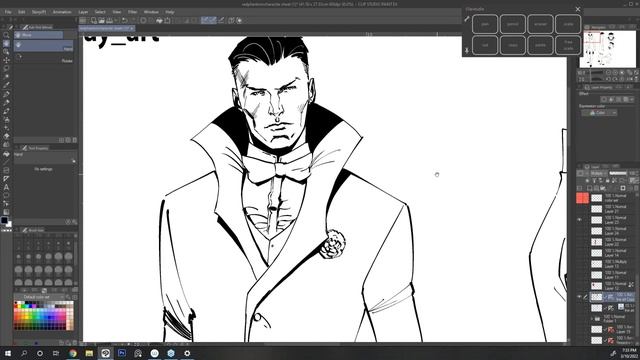Open the Filter menu
Image resolution: width=640 pixels, height=360 pixels.
point(133,12)
